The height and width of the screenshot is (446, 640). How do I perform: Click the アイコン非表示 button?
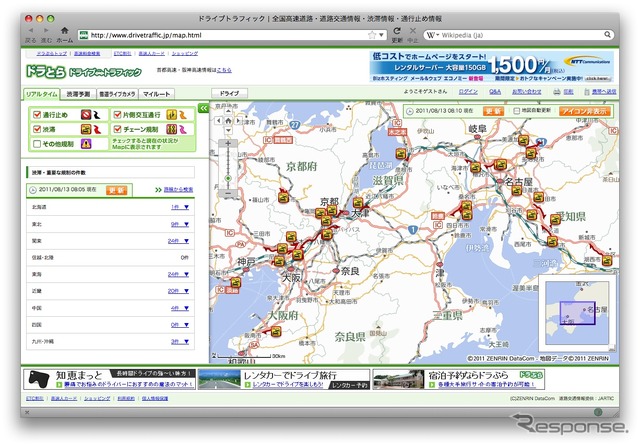(x=584, y=111)
